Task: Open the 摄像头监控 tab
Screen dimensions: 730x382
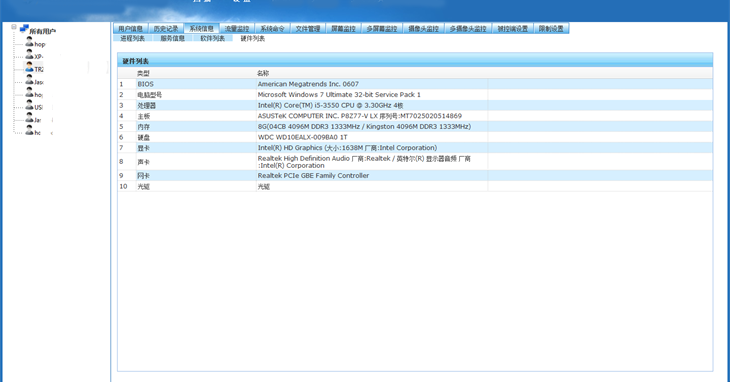Action: [x=423, y=28]
